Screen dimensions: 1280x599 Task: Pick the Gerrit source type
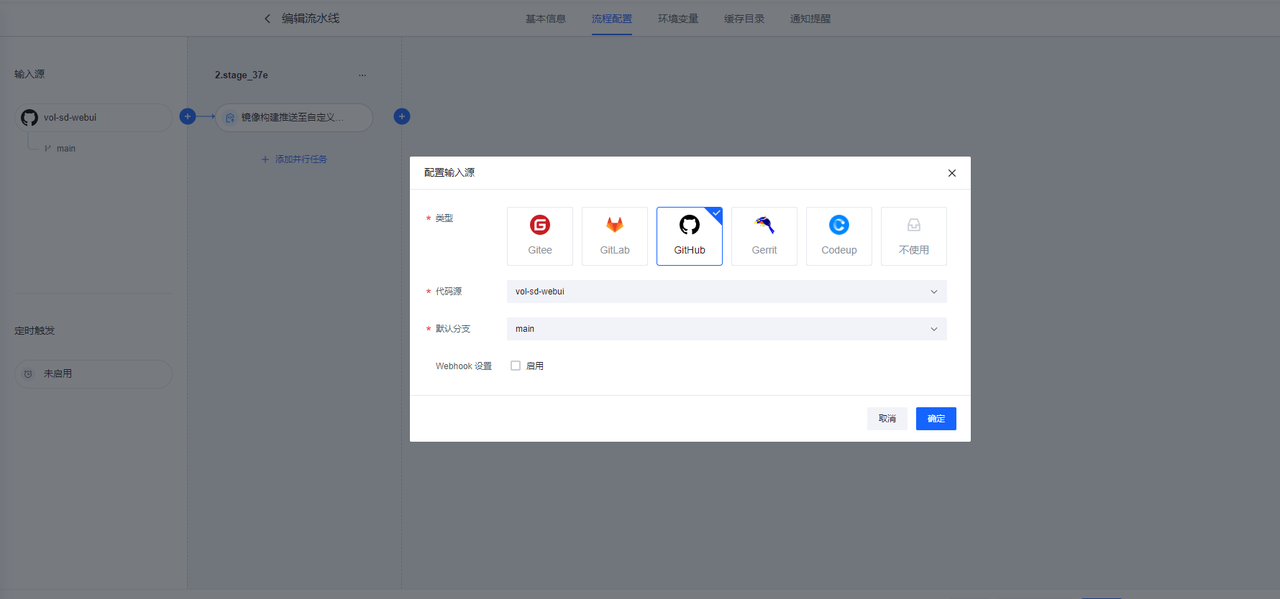pyautogui.click(x=764, y=236)
